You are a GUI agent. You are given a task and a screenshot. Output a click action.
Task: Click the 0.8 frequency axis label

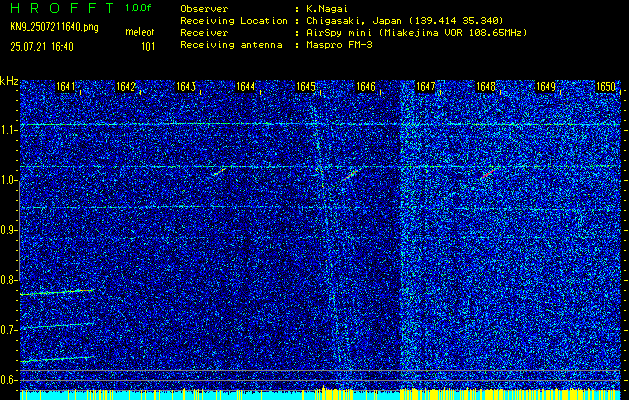pos(7,280)
